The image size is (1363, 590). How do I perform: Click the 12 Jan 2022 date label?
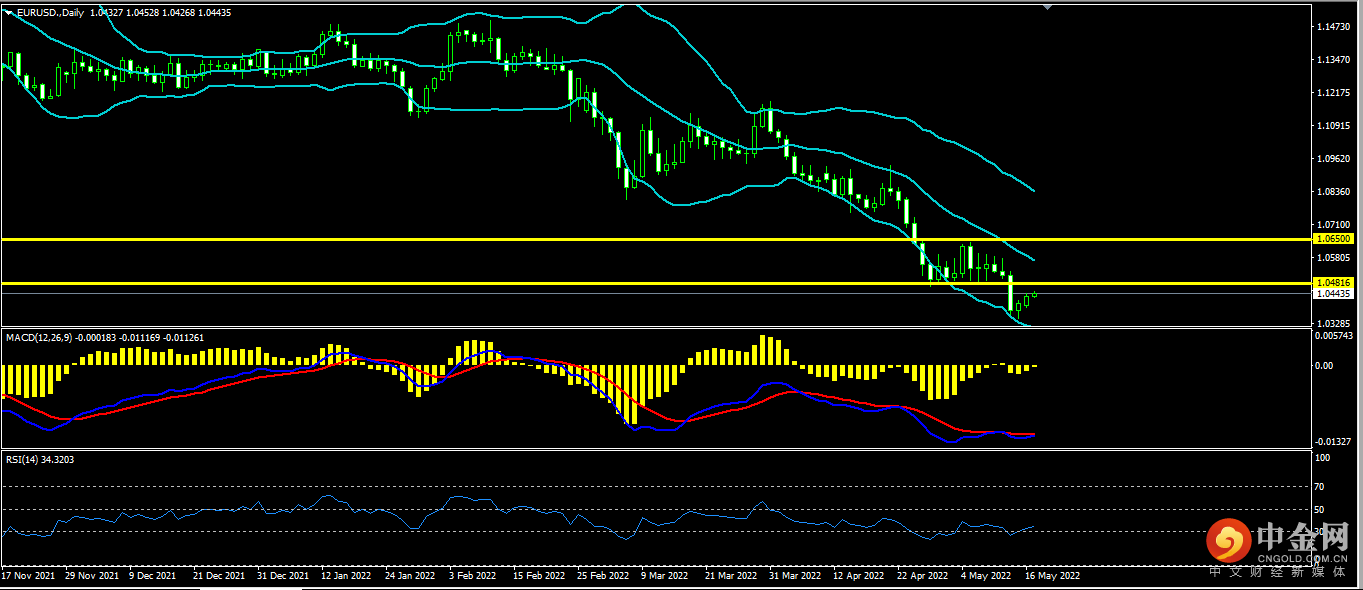pyautogui.click(x=347, y=576)
